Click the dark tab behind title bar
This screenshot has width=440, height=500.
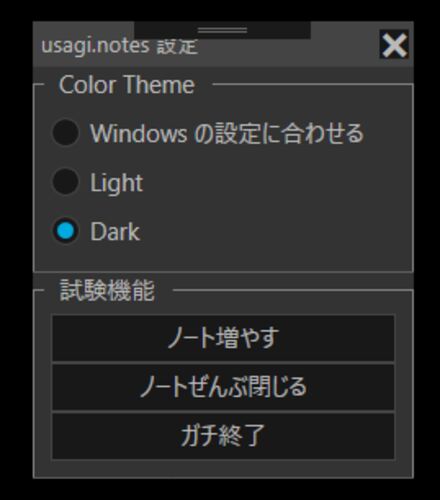point(222,30)
